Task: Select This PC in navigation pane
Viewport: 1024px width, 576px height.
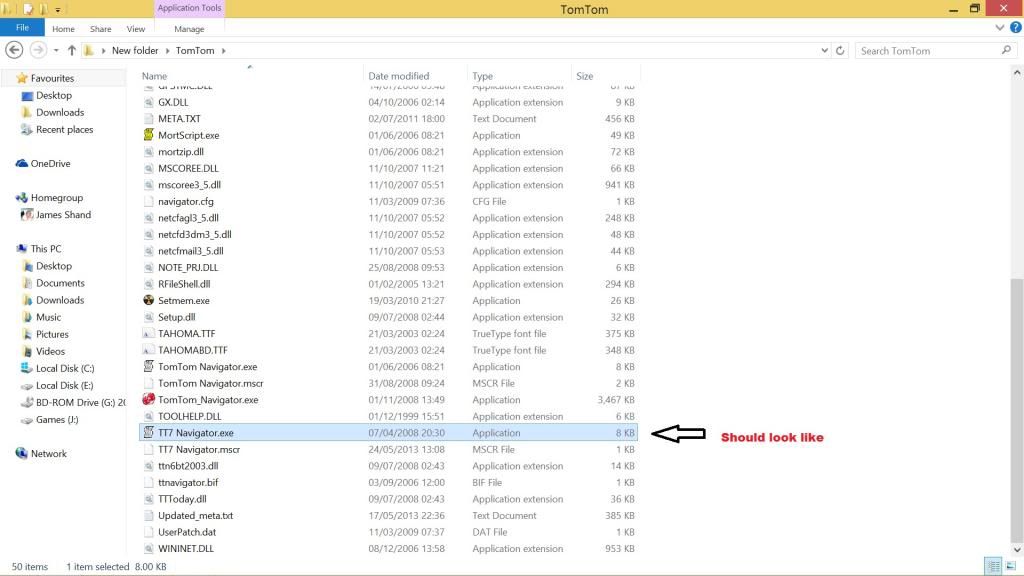Action: [46, 249]
